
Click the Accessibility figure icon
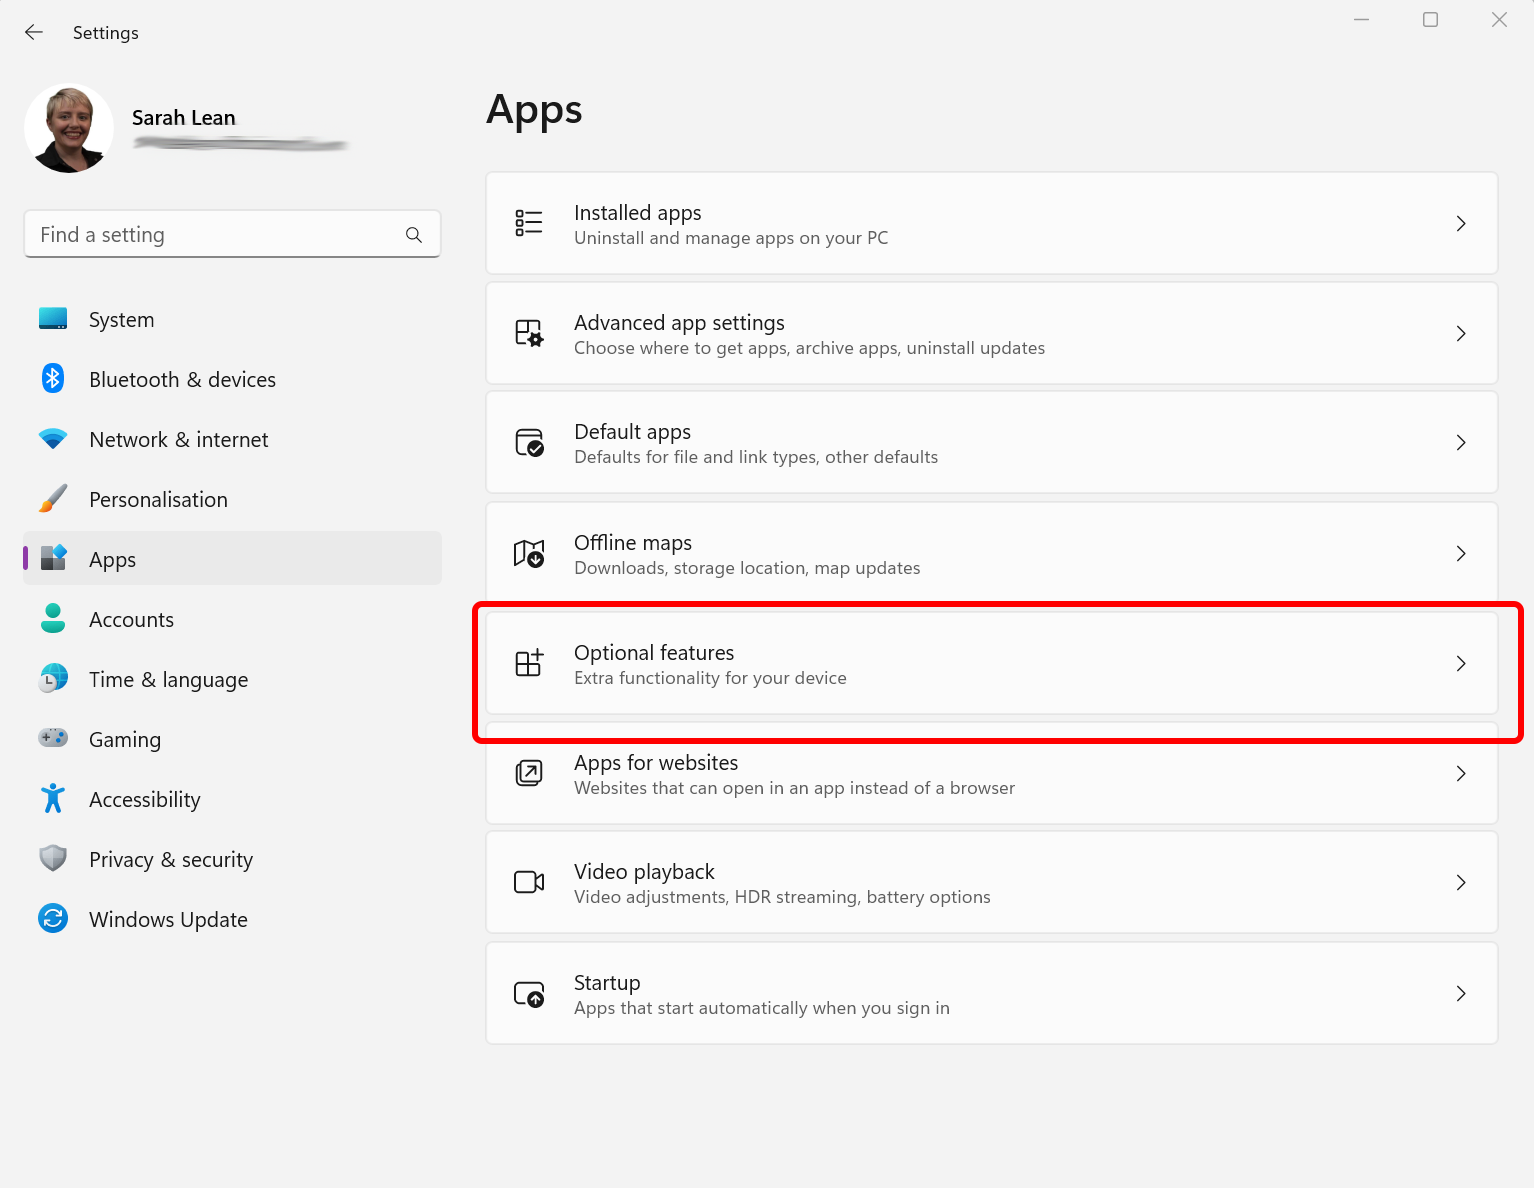tap(52, 799)
